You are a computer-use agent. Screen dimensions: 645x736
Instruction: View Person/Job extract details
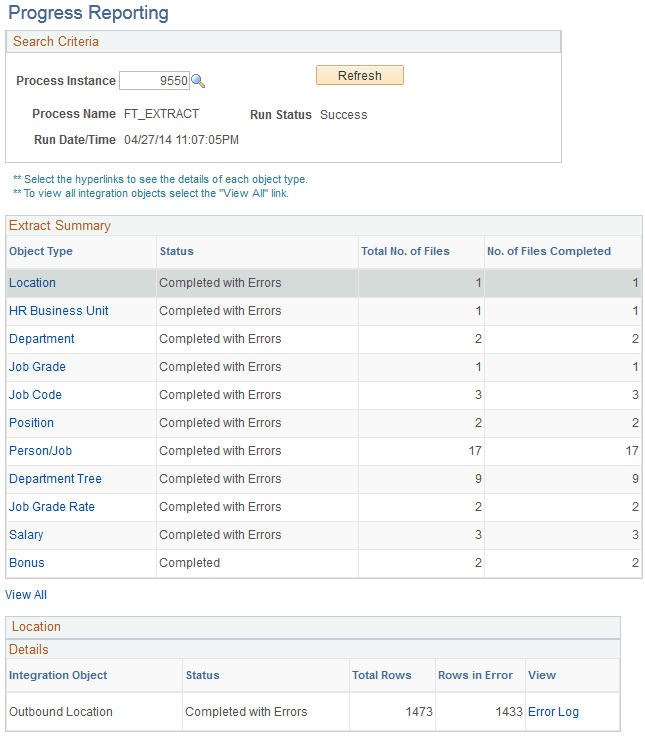coord(41,451)
